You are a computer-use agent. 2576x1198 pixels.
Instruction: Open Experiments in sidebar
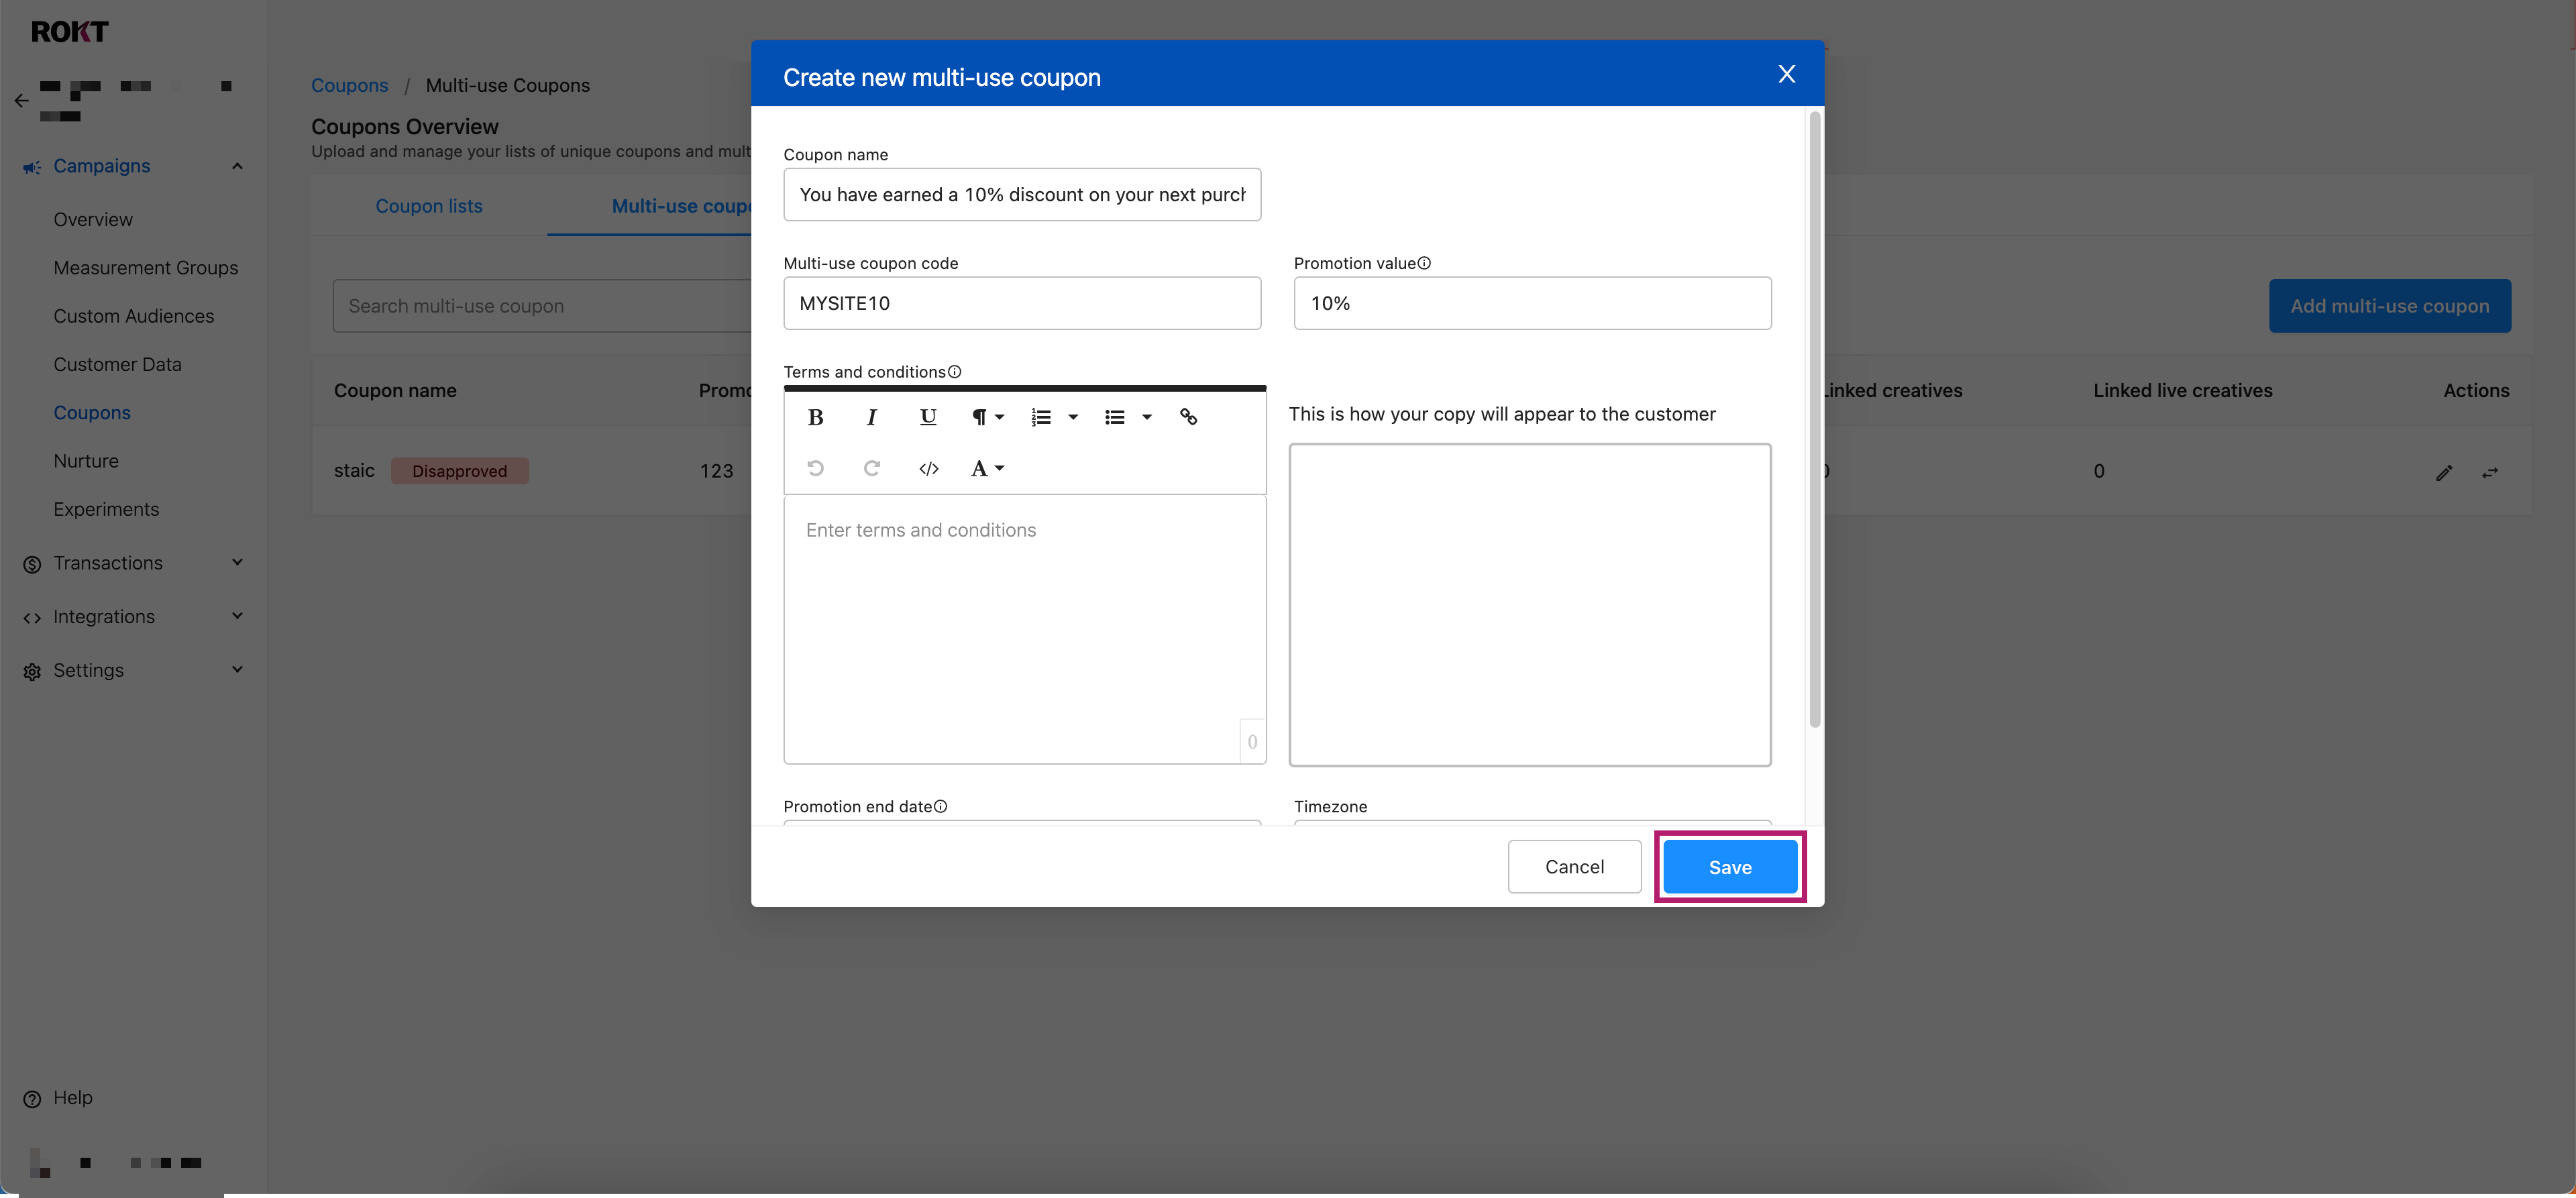point(106,509)
